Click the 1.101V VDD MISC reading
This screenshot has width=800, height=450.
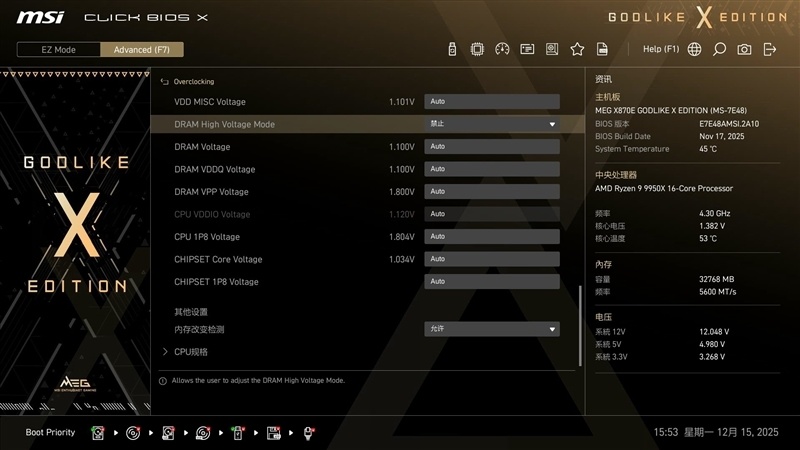coord(402,102)
